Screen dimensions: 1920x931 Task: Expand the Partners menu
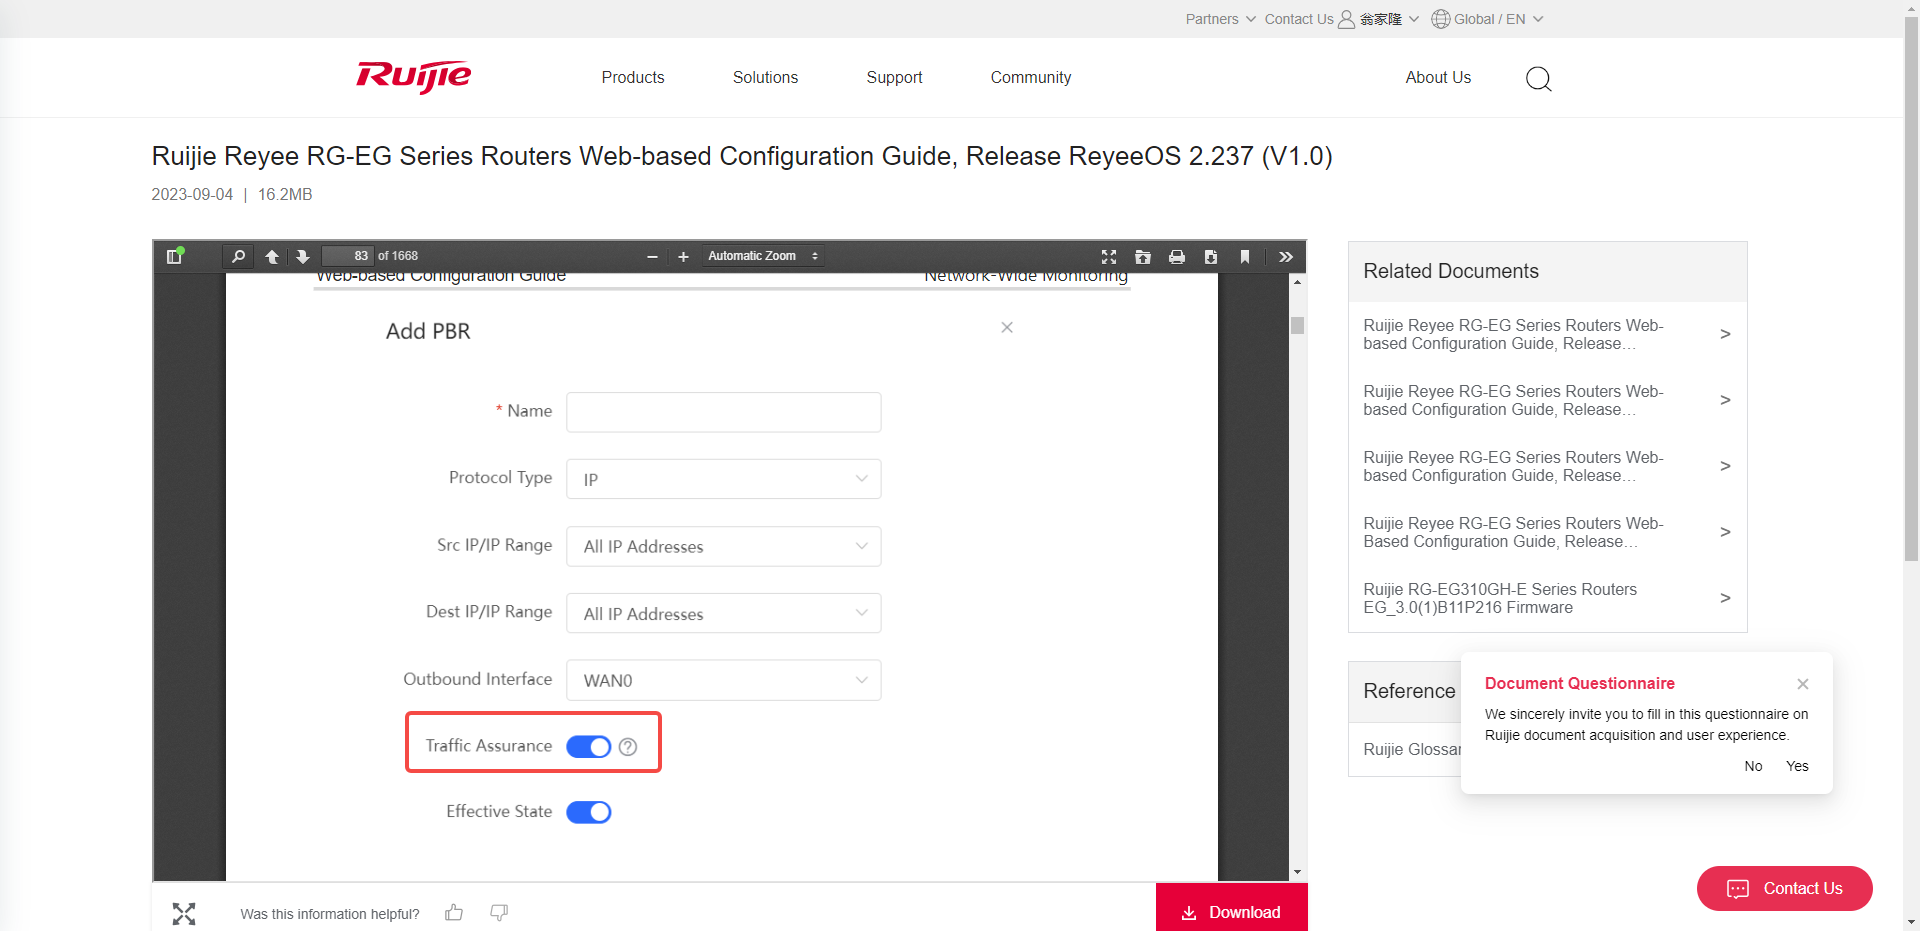1220,19
